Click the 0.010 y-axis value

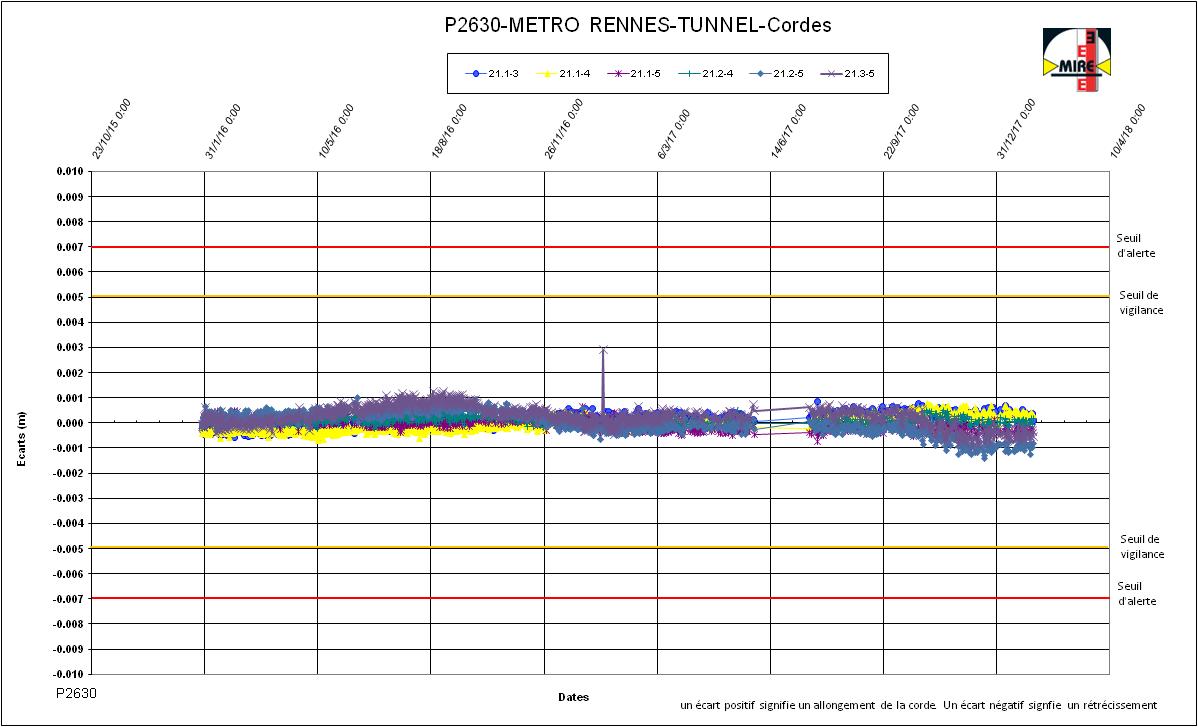pyautogui.click(x=69, y=171)
